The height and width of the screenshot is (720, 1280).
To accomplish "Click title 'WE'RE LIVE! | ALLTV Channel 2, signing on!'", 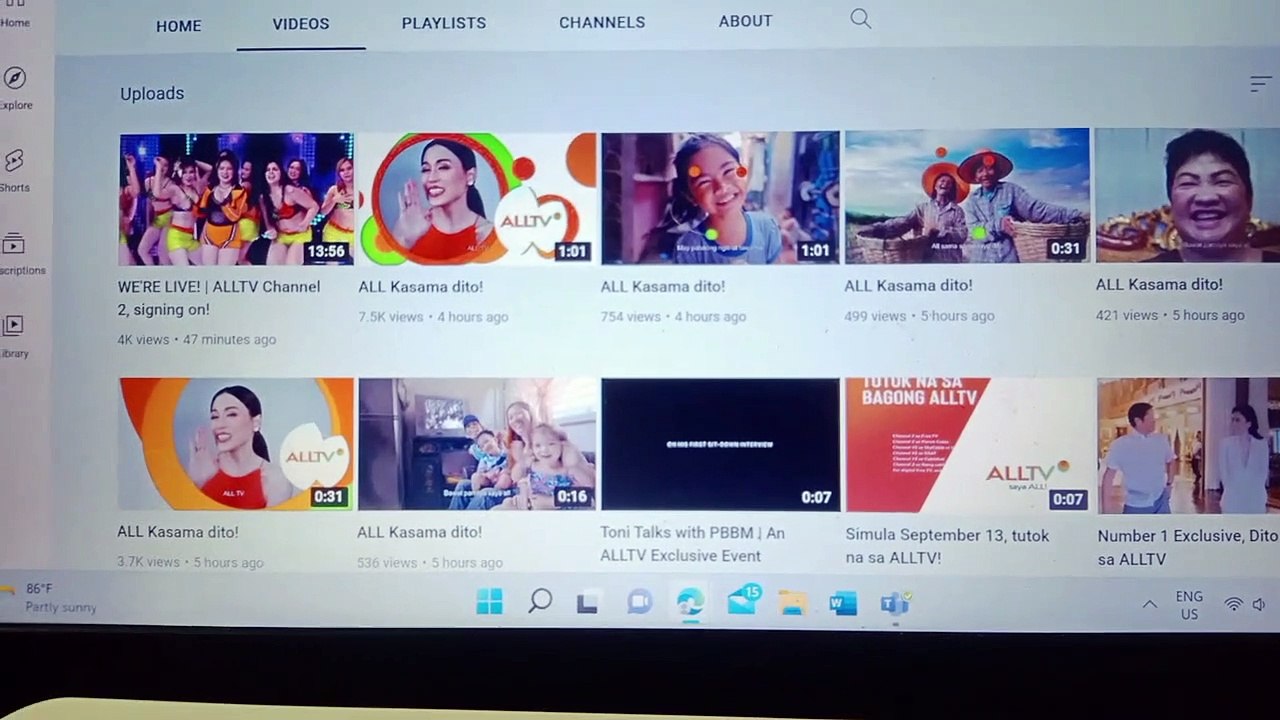I will pos(219,298).
